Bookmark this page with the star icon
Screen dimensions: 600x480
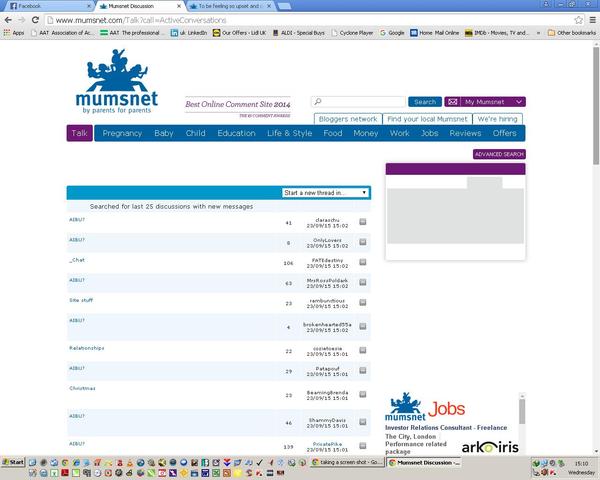[579, 20]
